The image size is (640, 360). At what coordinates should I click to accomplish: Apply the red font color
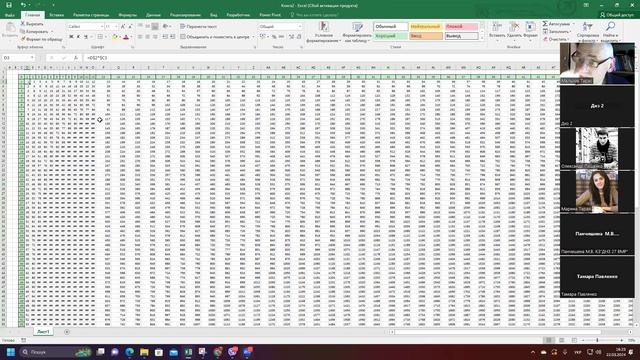coord(126,37)
